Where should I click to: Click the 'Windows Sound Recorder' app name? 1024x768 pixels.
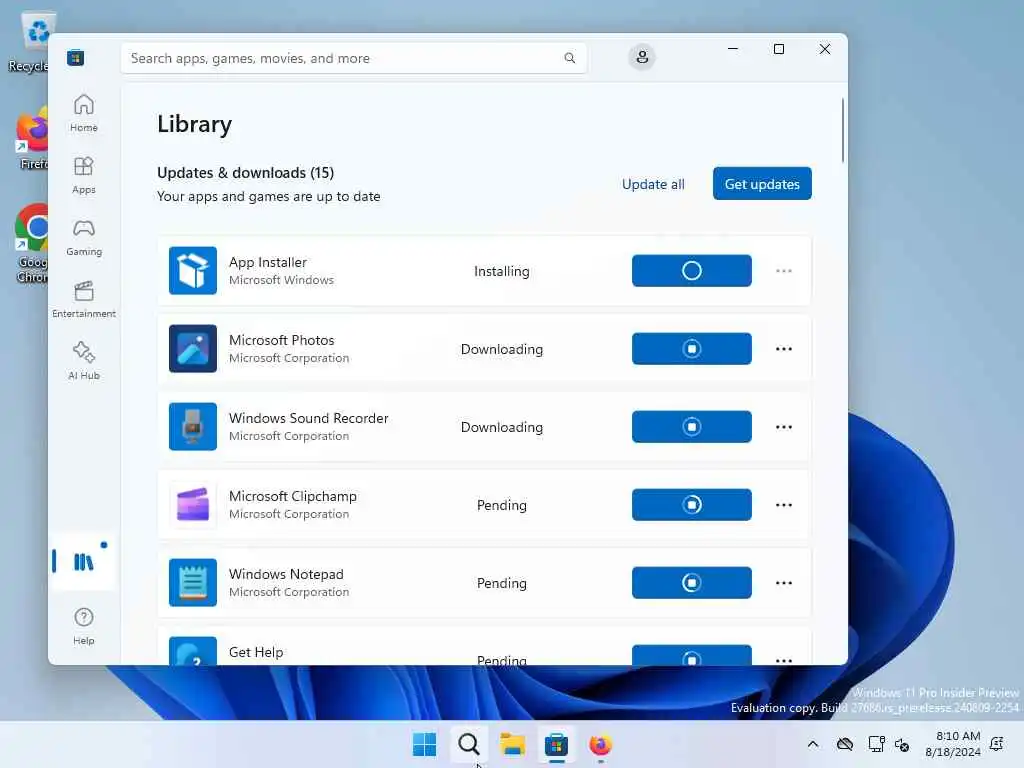(308, 418)
